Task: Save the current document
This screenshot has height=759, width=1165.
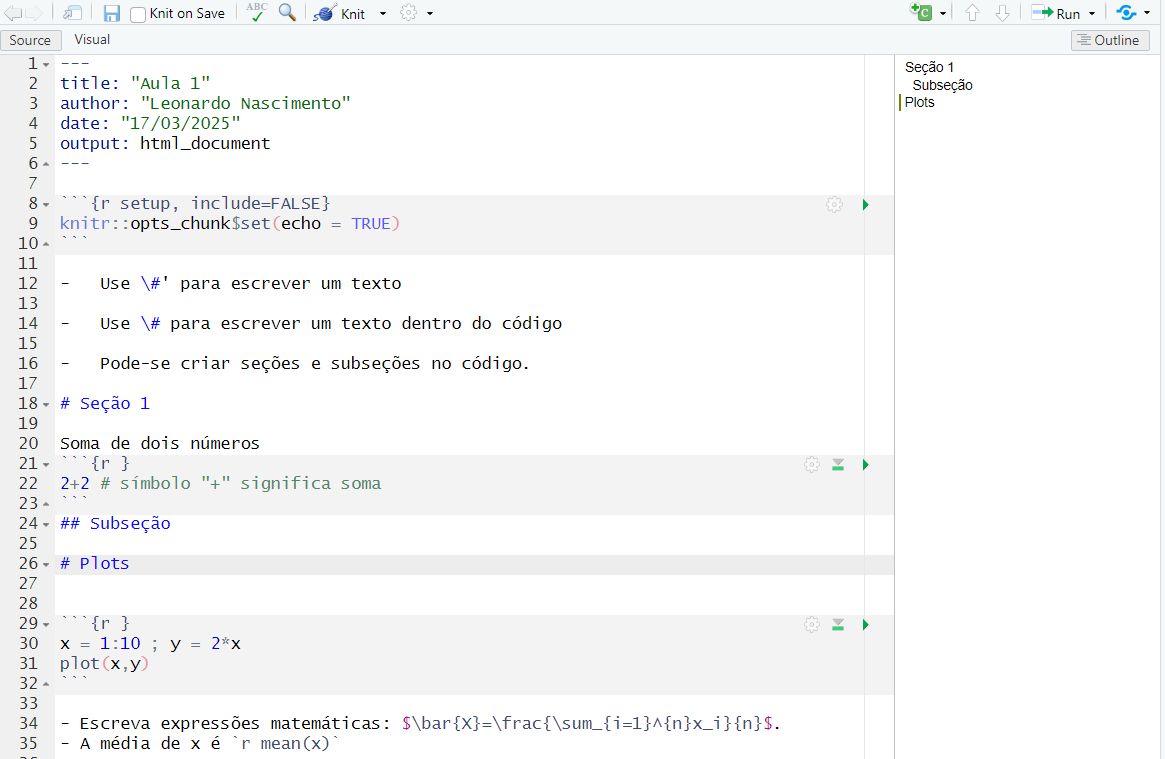Action: click(x=111, y=13)
